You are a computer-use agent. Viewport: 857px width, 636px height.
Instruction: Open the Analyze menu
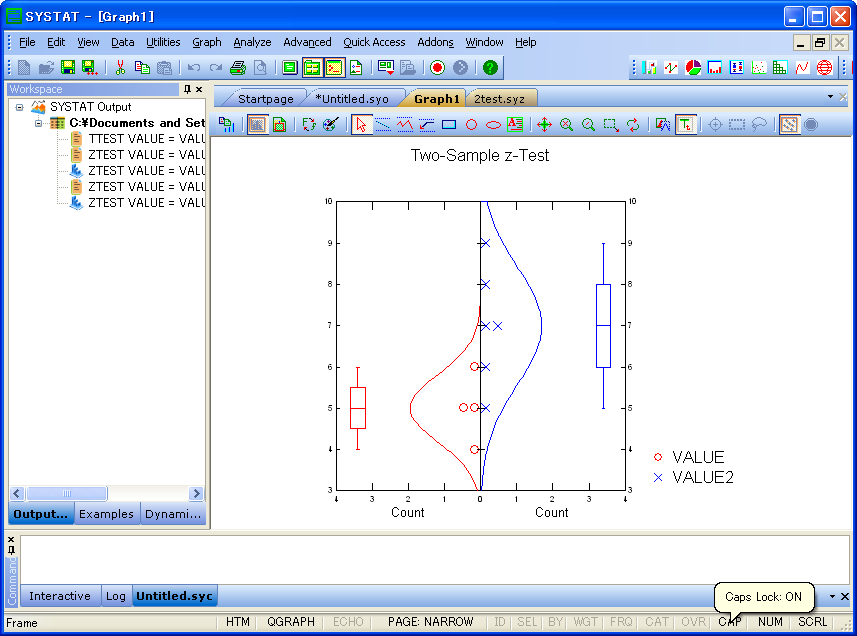tap(252, 42)
